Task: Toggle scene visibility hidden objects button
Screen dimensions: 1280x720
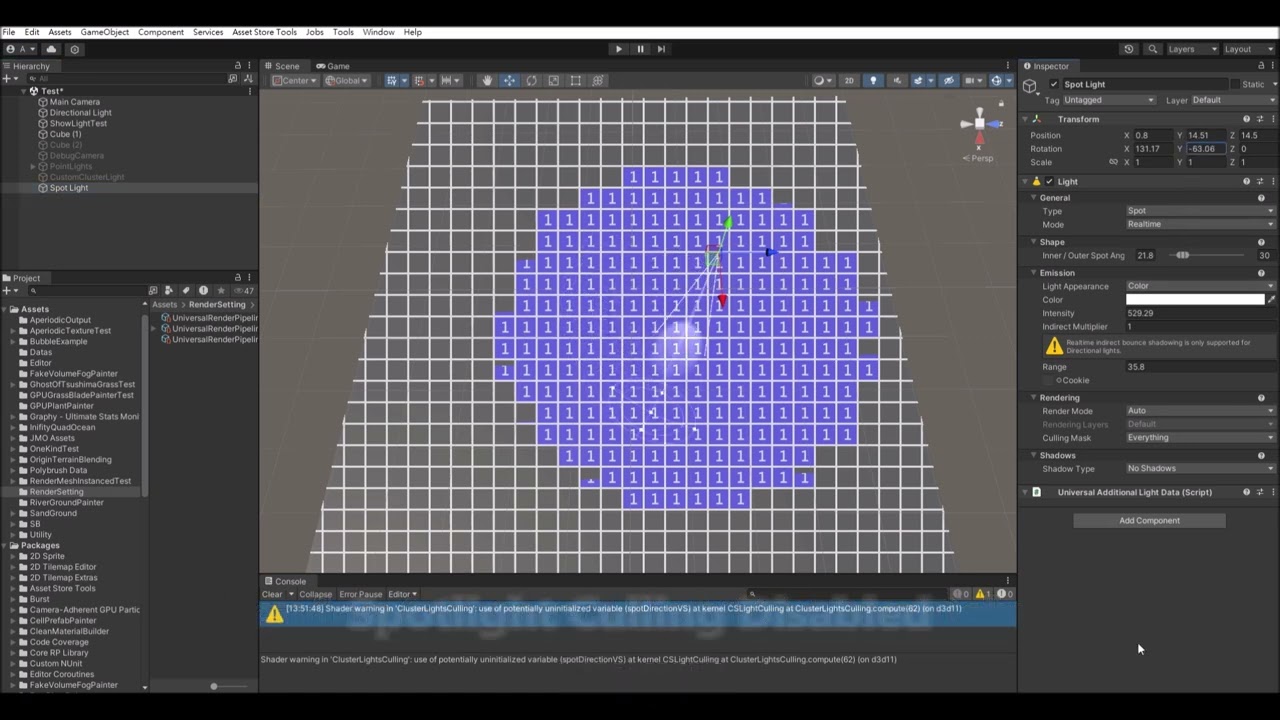Action: 950,81
